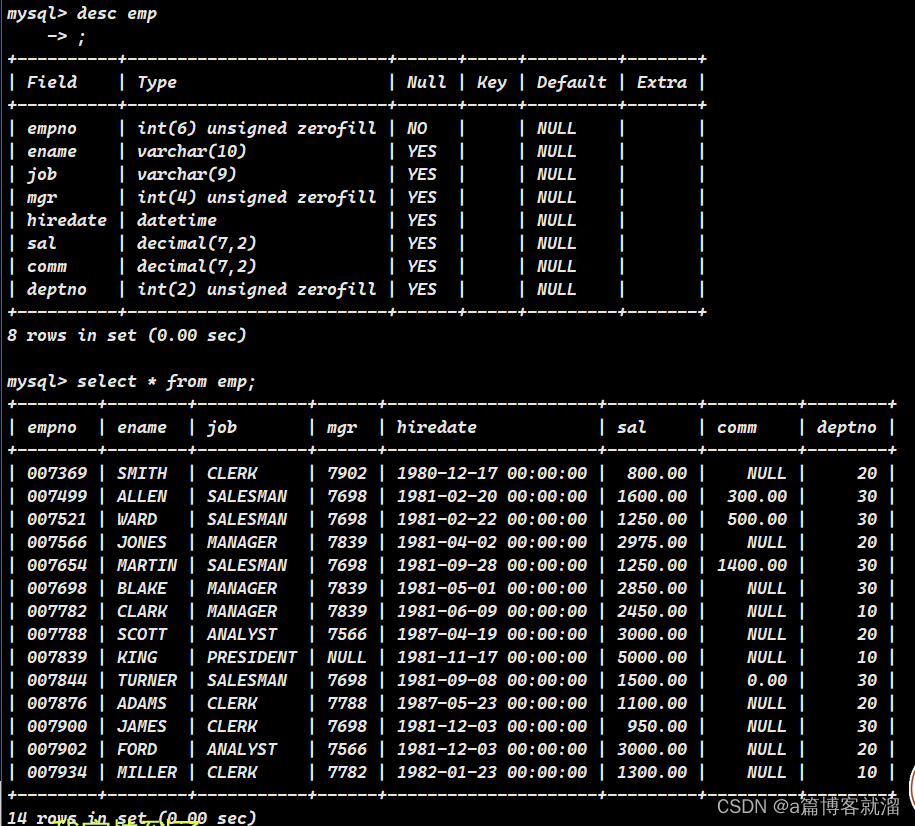Click hiredate '1980-12-17 00:00:00'
Viewport: 915px width, 826px height.
pyautogui.click(x=492, y=473)
